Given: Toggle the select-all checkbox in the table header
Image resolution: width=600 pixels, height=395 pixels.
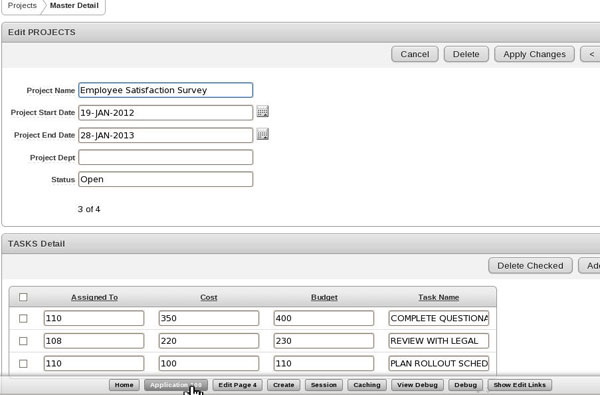Looking at the screenshot, I should pos(23,297).
